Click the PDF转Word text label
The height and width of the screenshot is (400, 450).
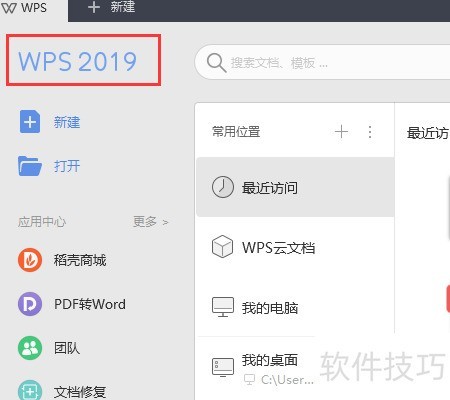click(x=90, y=304)
